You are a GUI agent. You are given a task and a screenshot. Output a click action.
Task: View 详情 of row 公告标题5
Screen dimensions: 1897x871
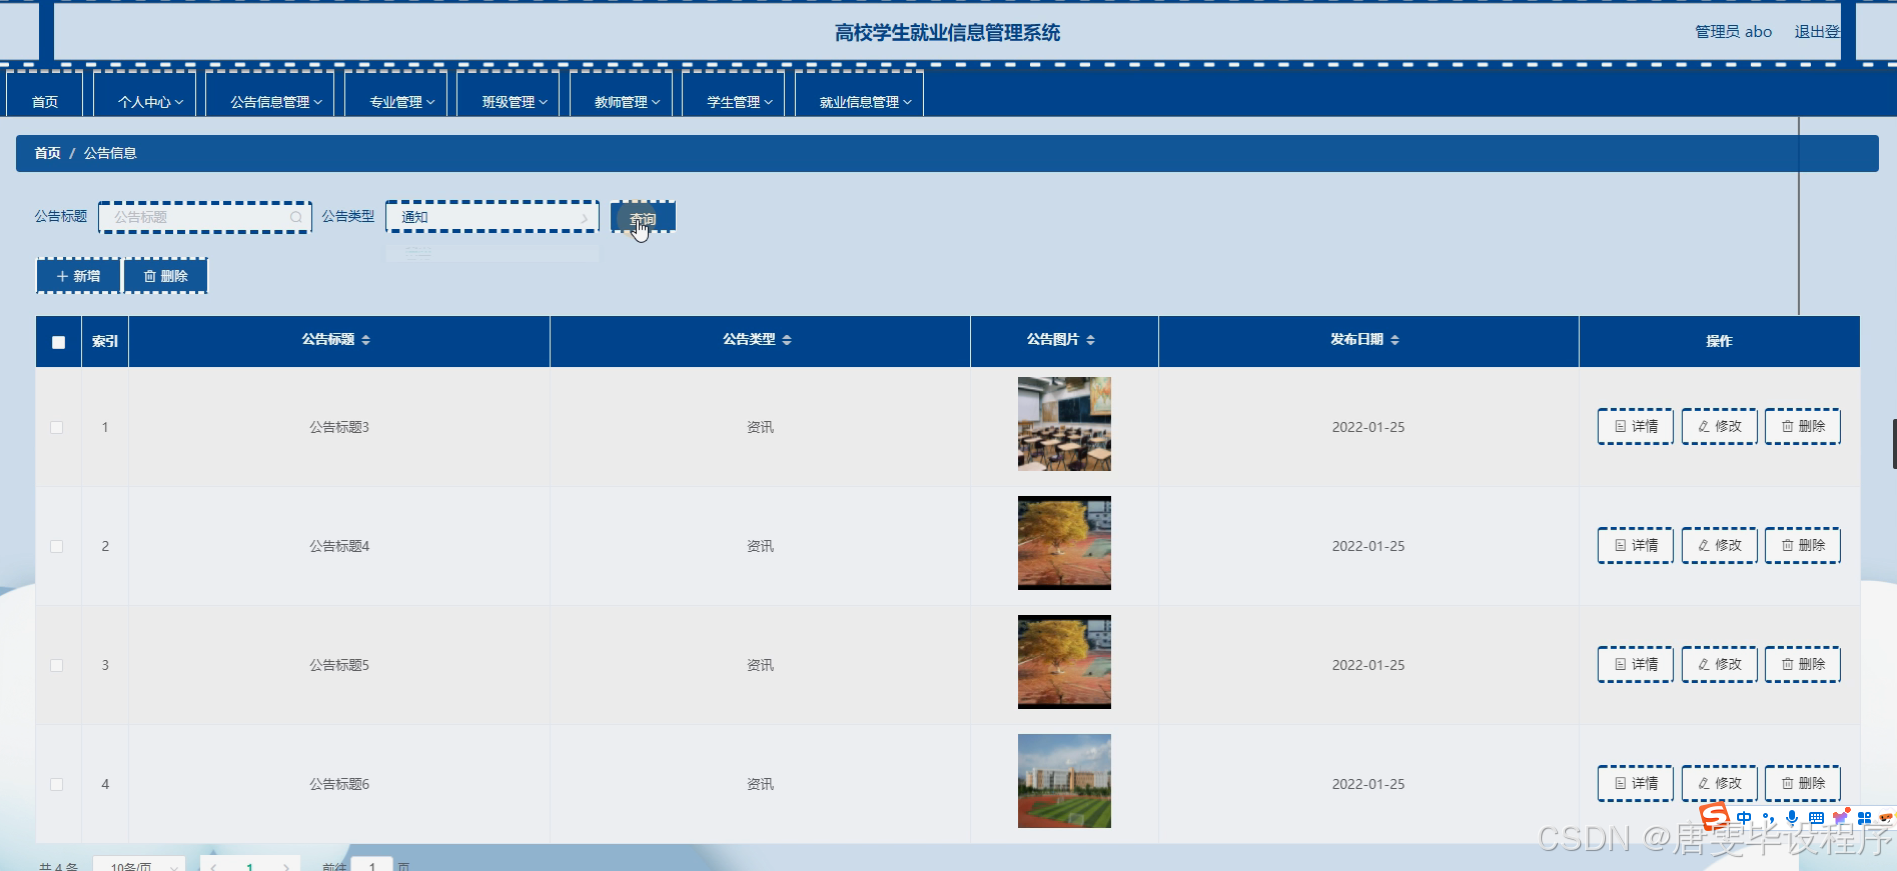pos(1636,664)
